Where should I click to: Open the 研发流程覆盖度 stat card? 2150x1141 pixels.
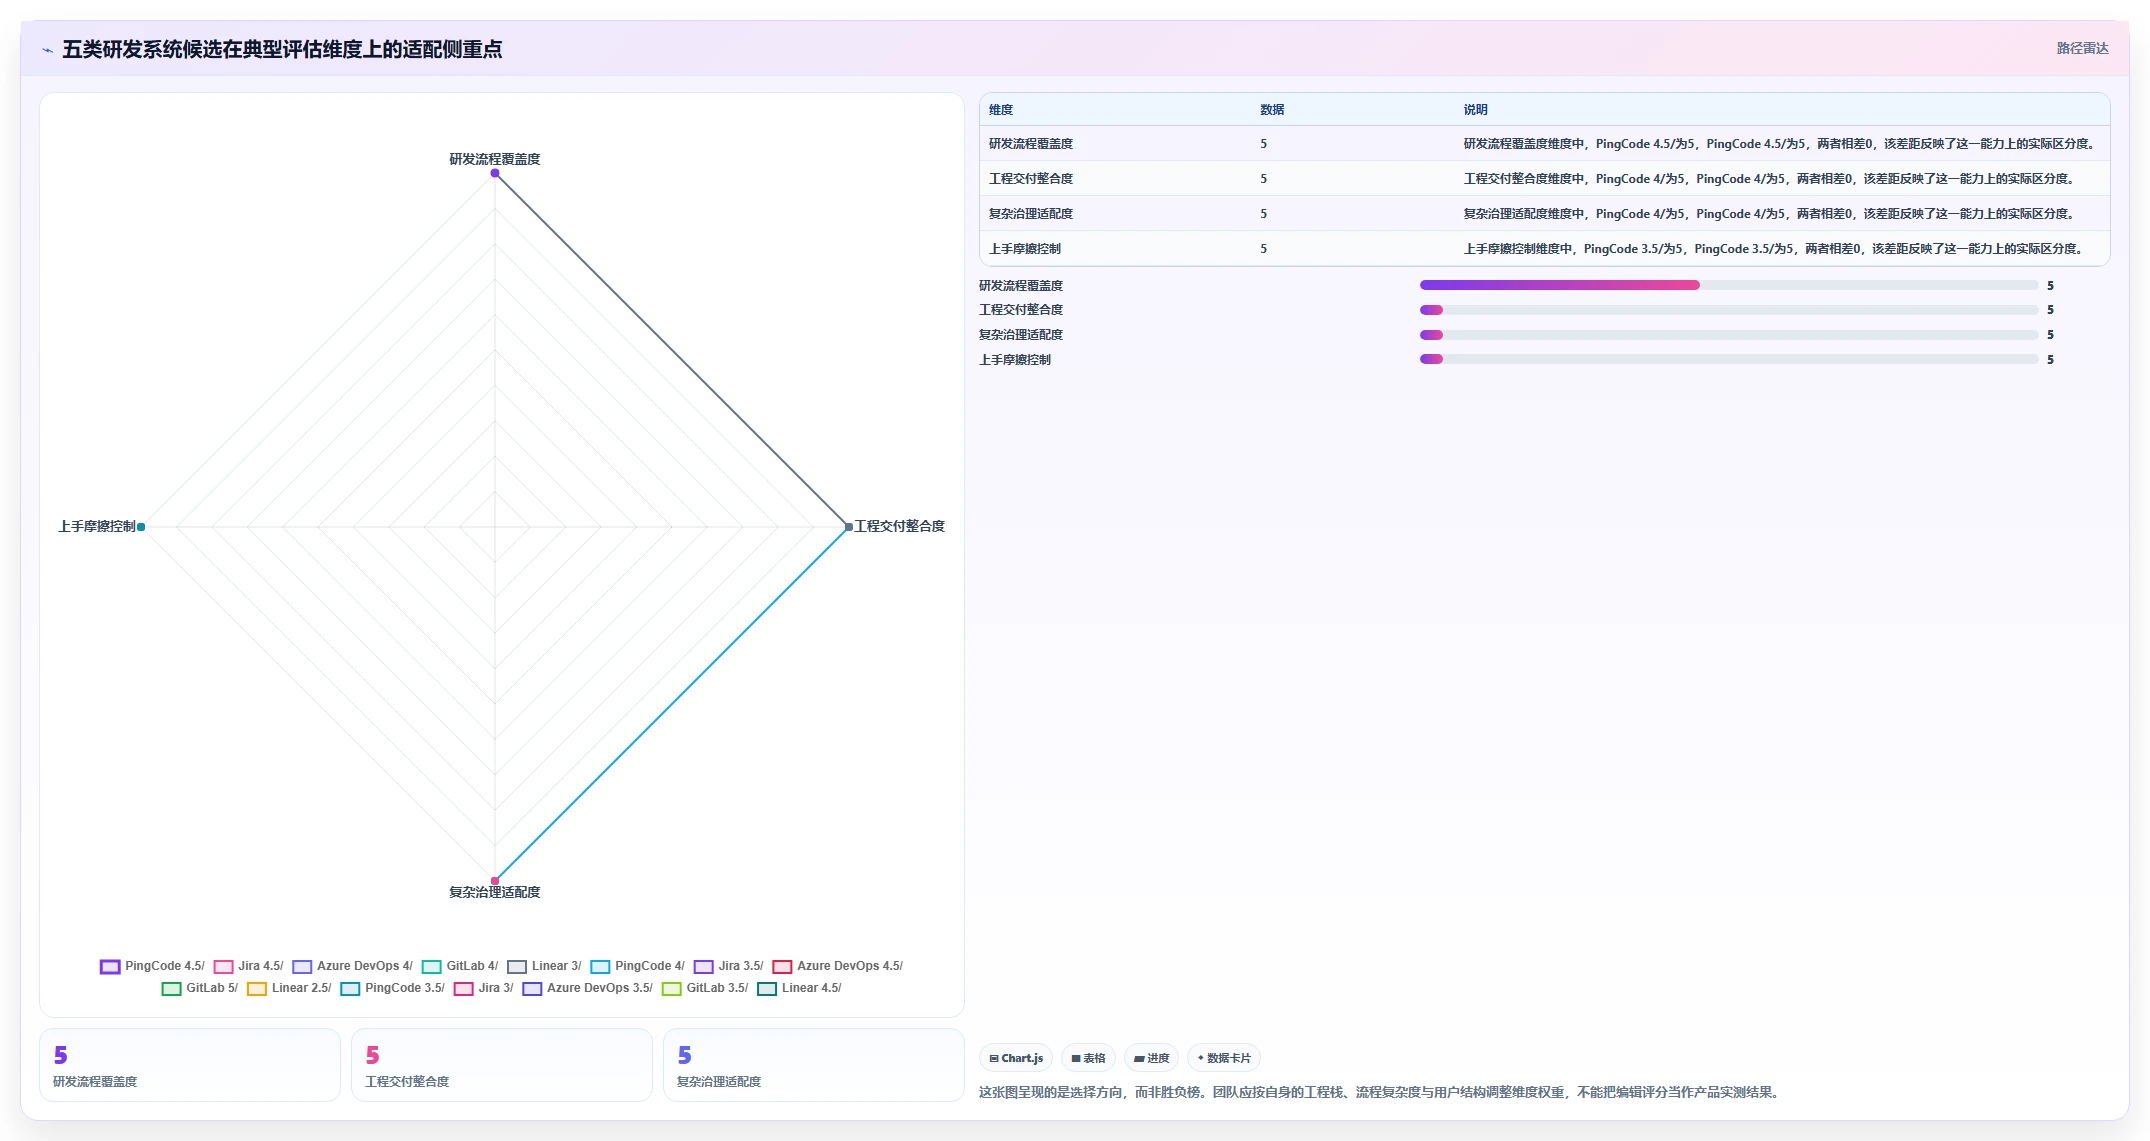click(190, 1065)
